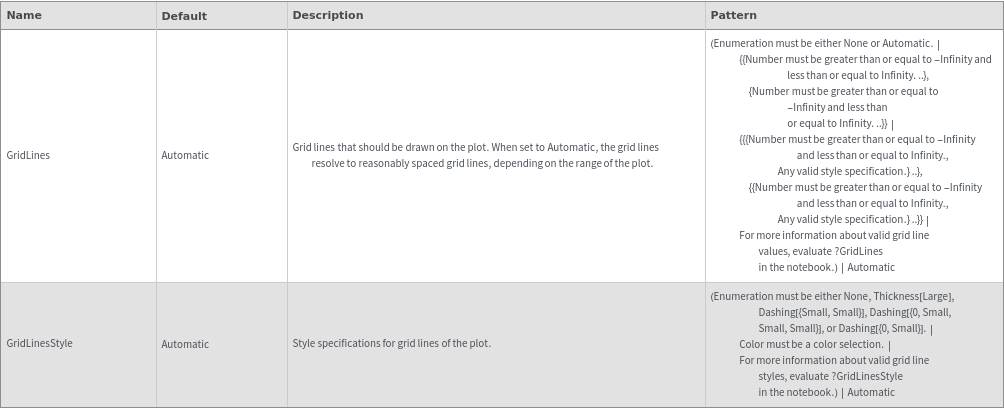1004x410 pixels.
Task: Click "Style specifications for grid lines" description
Action: [391, 343]
